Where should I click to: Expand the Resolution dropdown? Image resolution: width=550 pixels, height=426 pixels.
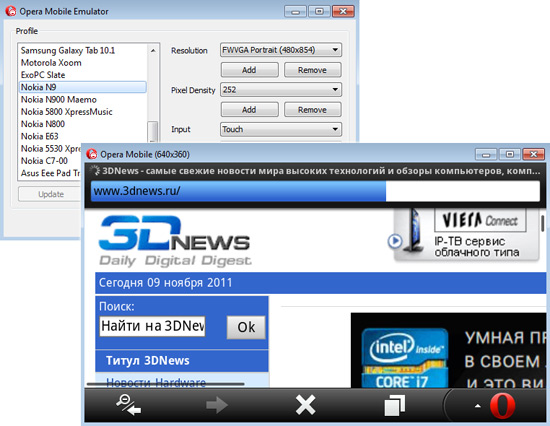point(281,50)
